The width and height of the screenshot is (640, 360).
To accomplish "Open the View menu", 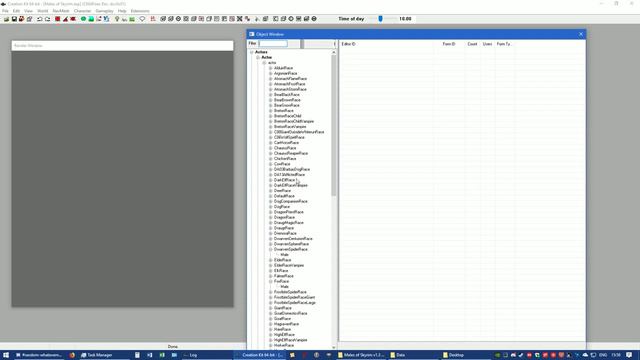I will pos(28,11).
